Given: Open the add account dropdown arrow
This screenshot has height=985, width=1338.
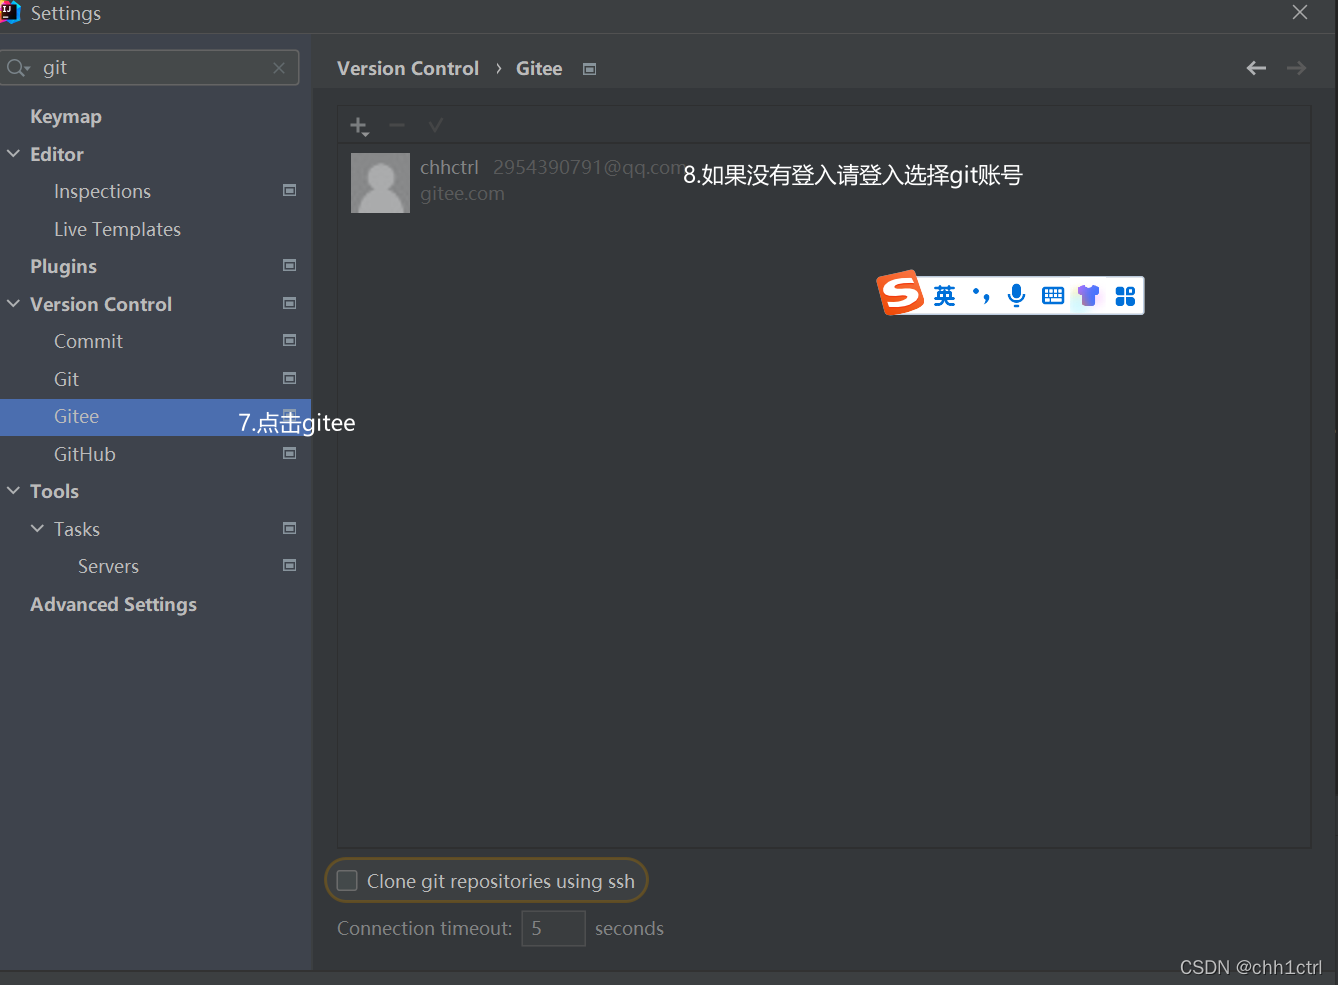Looking at the screenshot, I should point(366,132).
